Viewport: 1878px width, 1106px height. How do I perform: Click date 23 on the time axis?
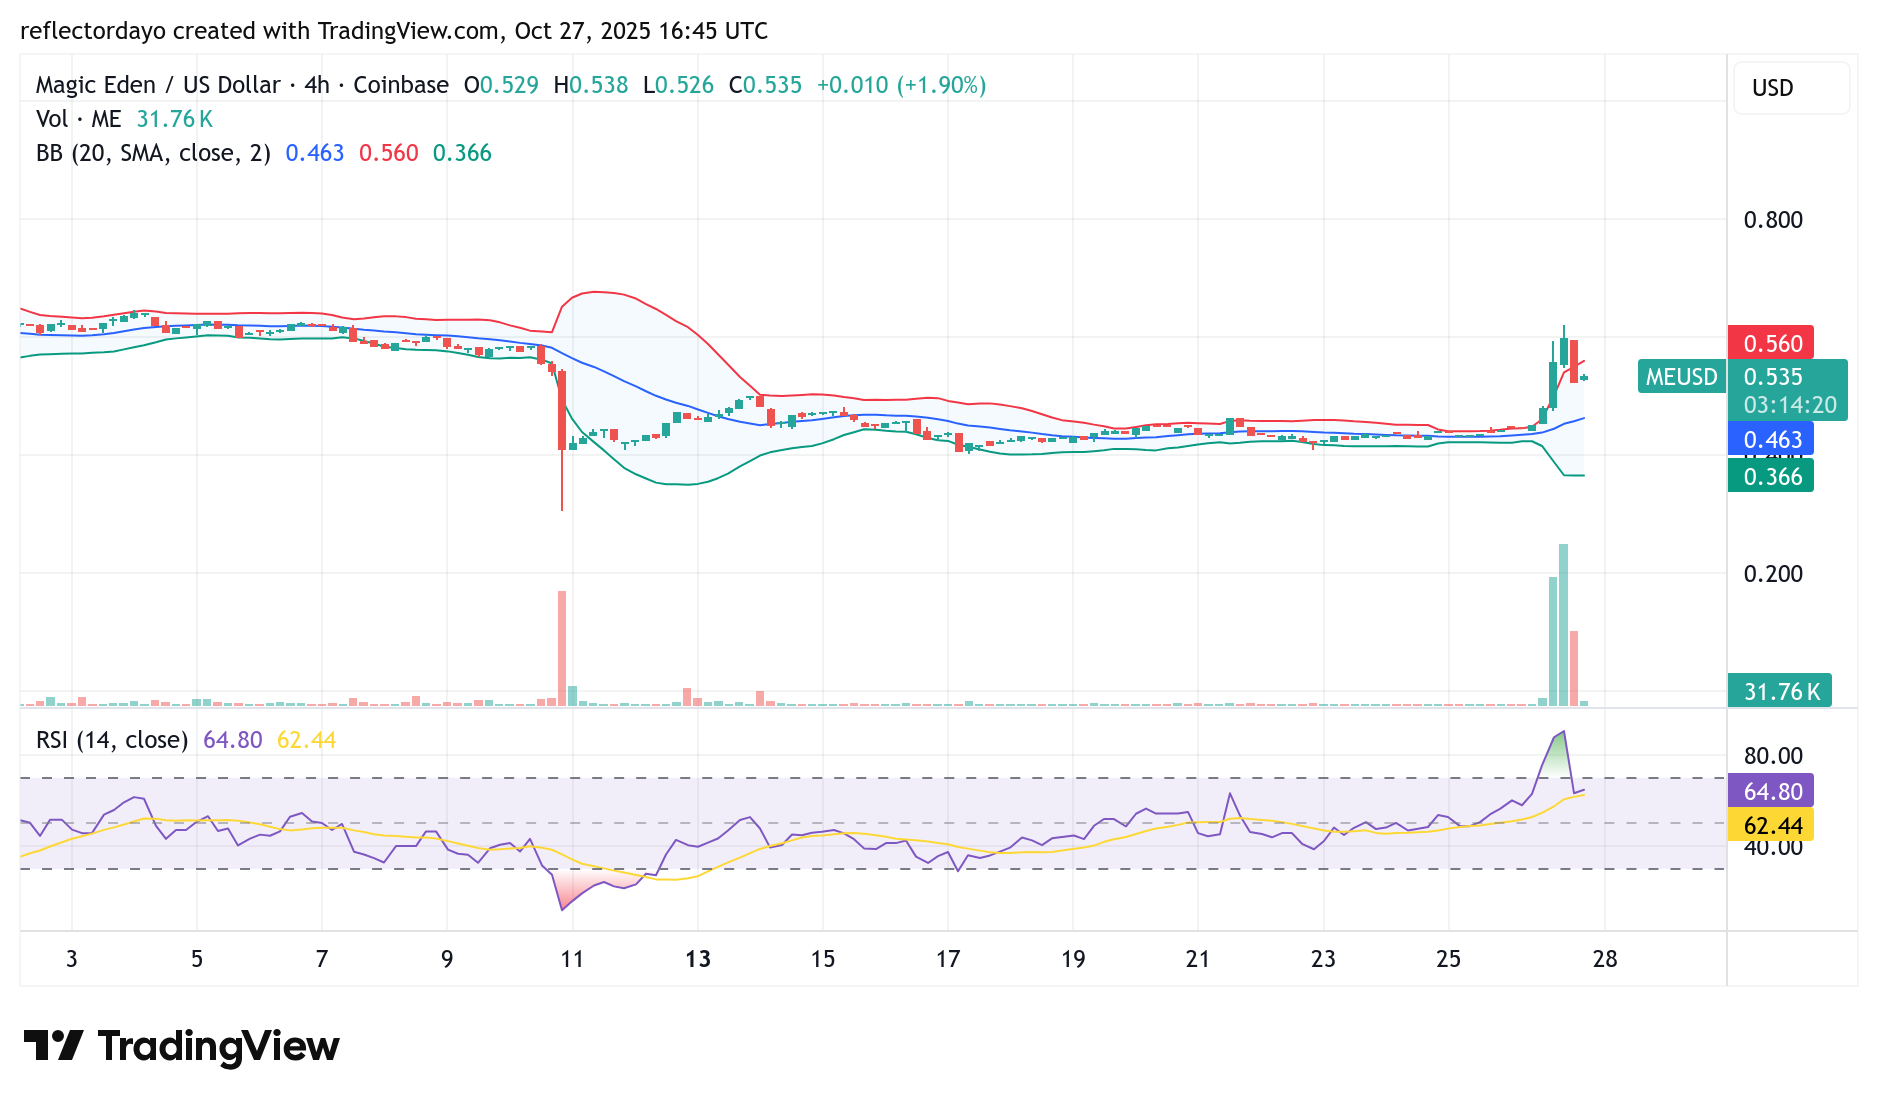click(x=1323, y=959)
